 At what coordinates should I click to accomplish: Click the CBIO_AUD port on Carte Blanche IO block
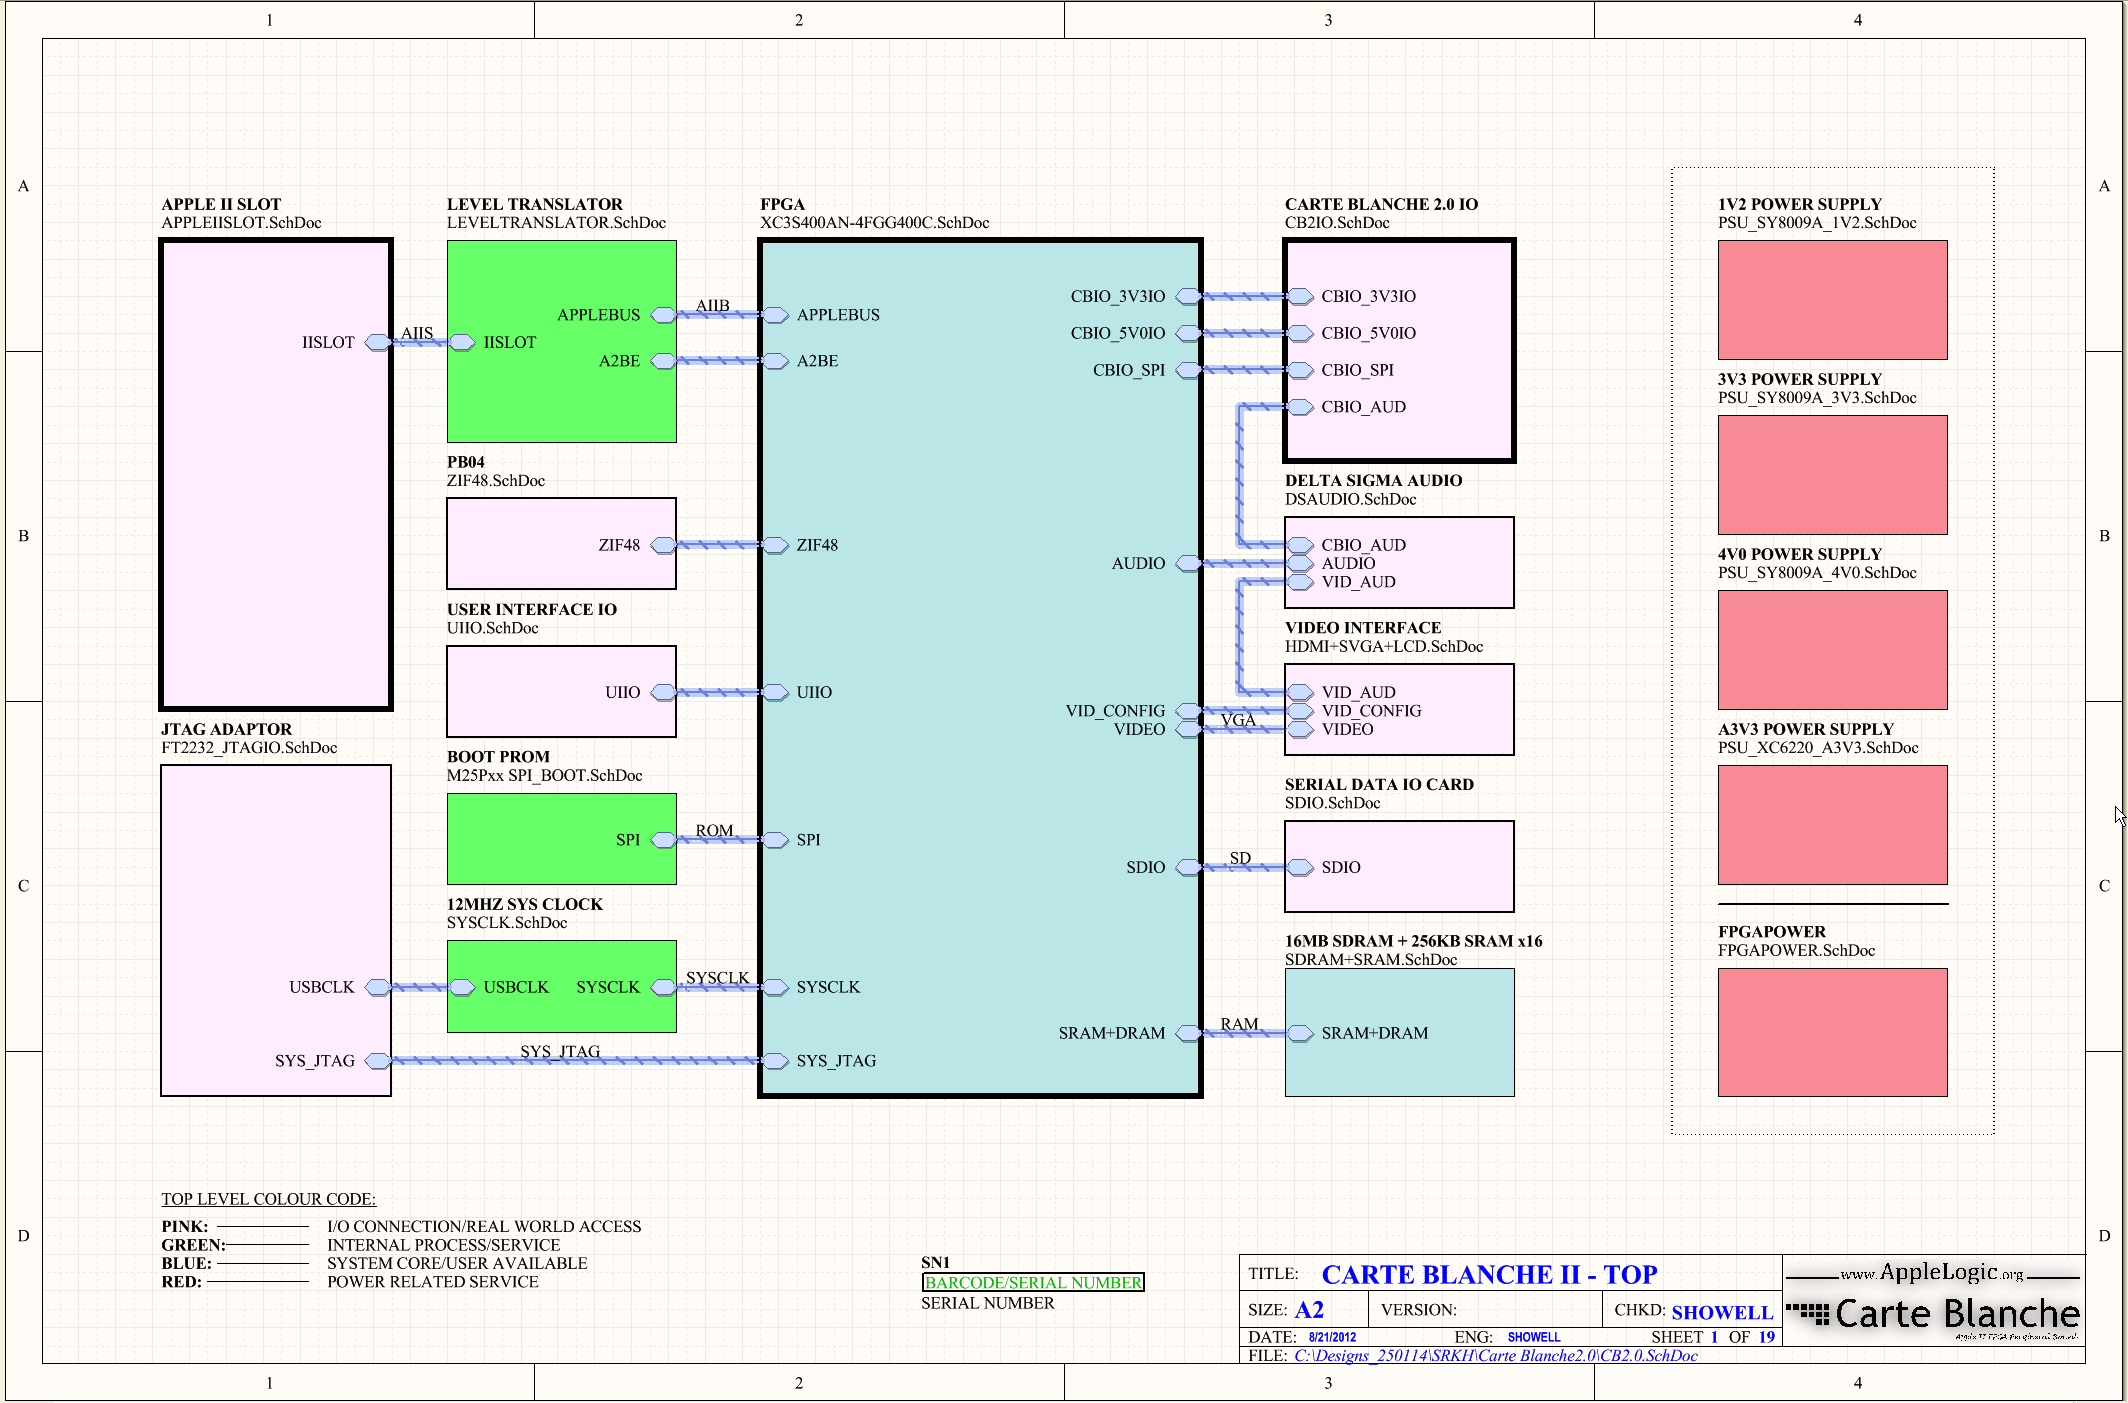[1301, 407]
